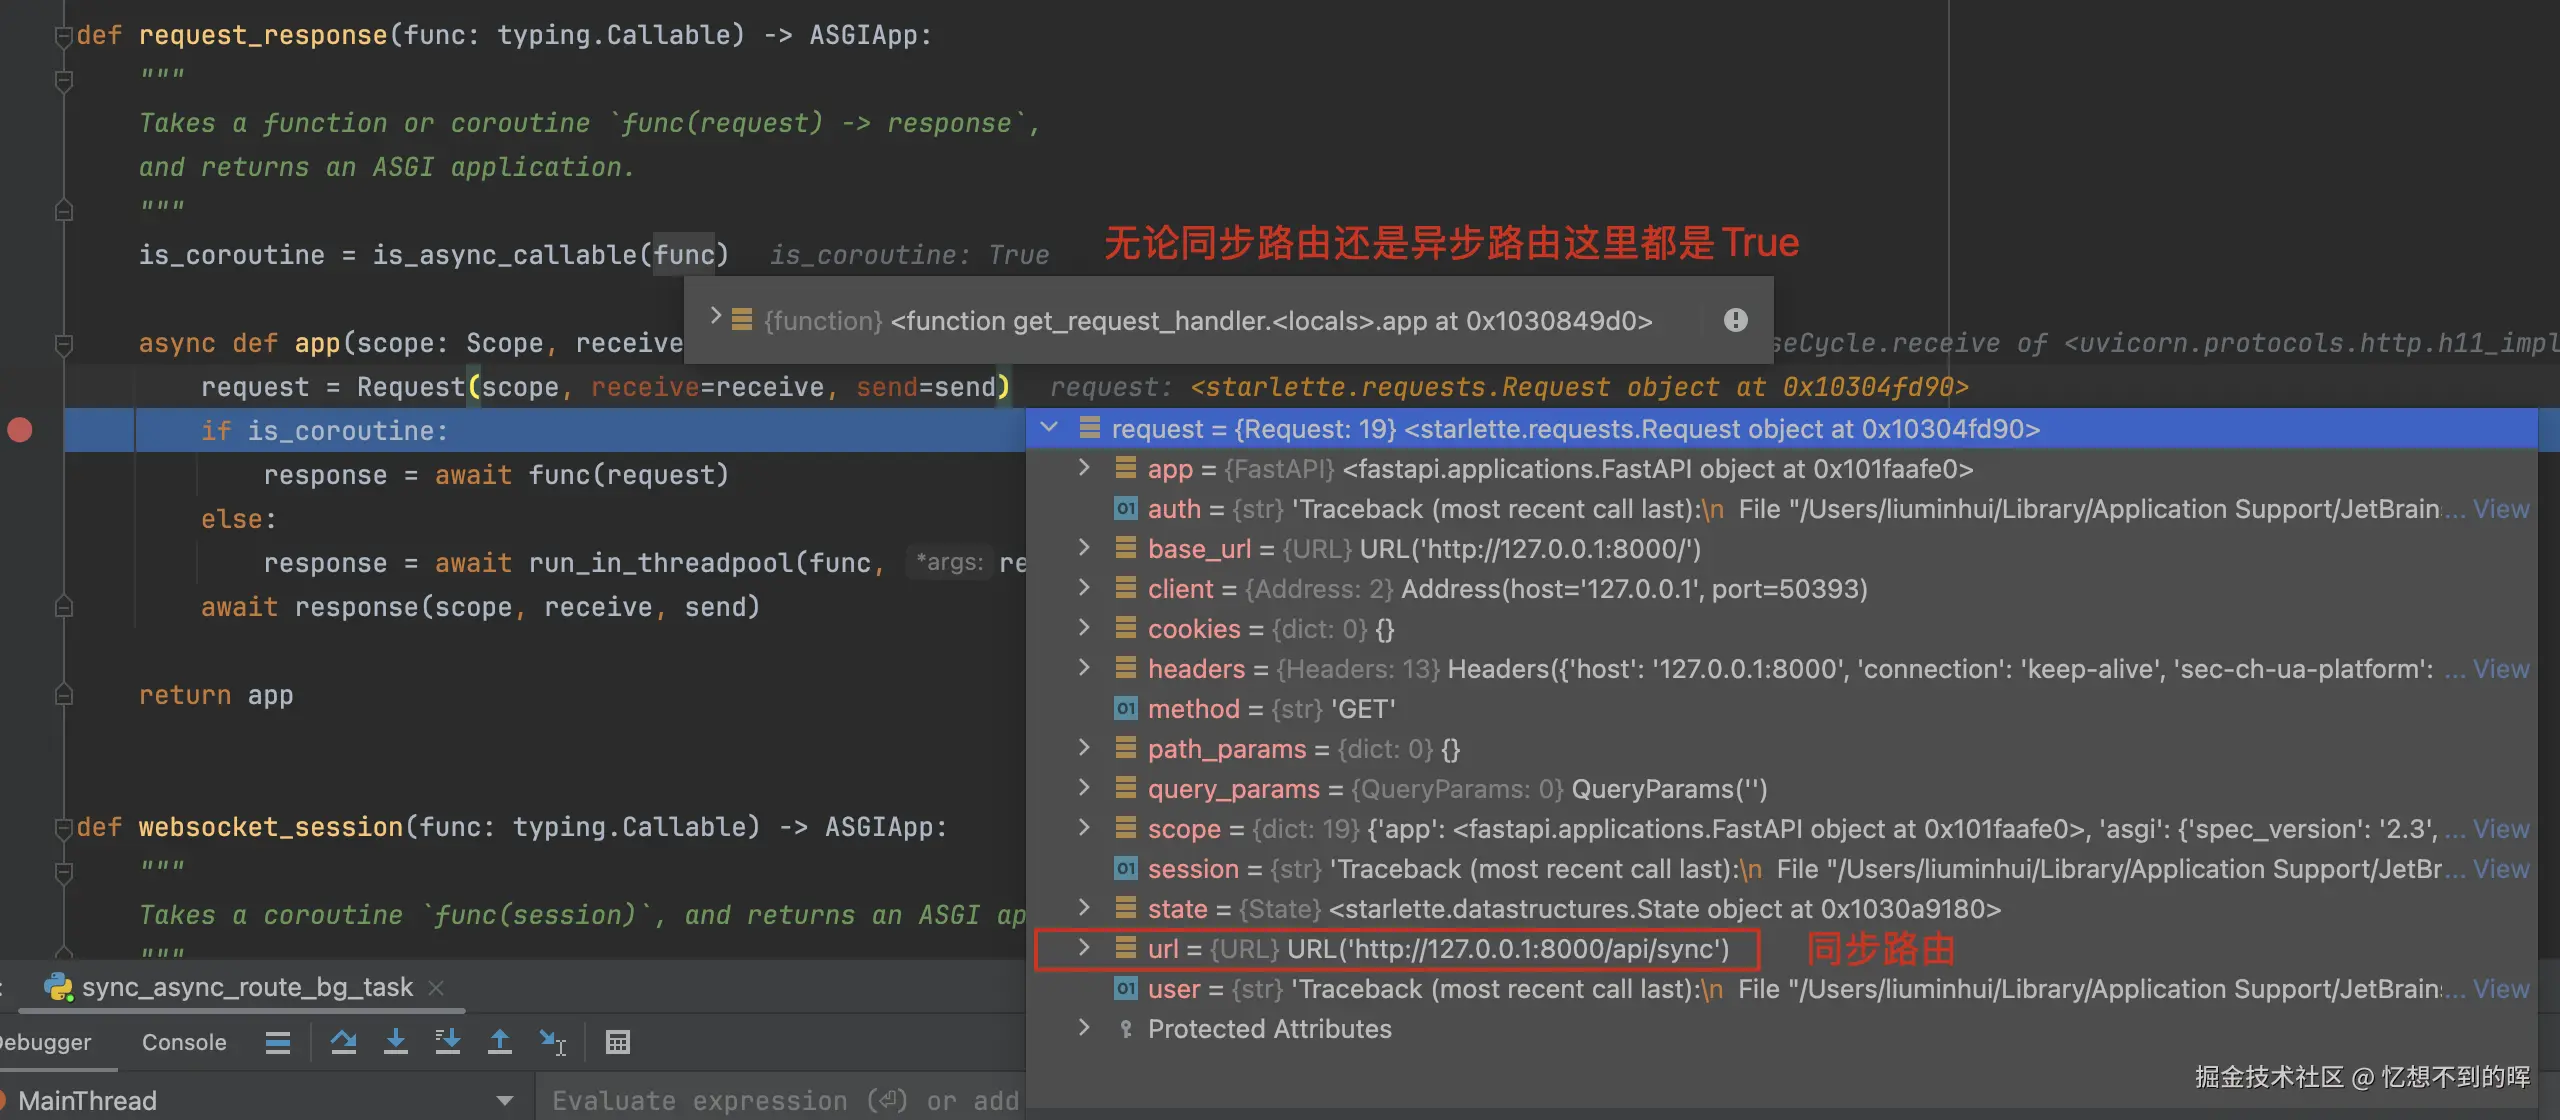
Task: Click Step Into My Code icon
Action: [x=447, y=1042]
